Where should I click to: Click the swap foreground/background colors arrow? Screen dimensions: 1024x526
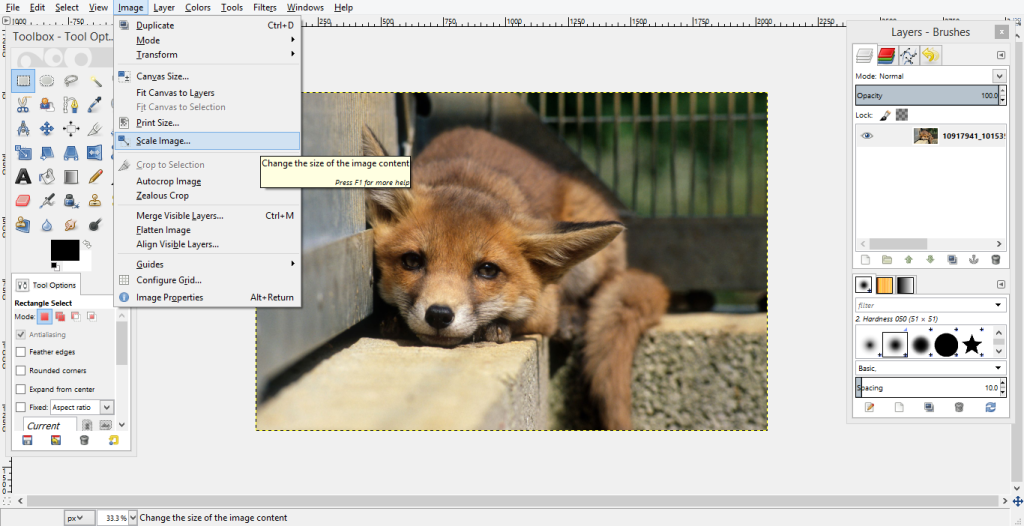[87, 244]
